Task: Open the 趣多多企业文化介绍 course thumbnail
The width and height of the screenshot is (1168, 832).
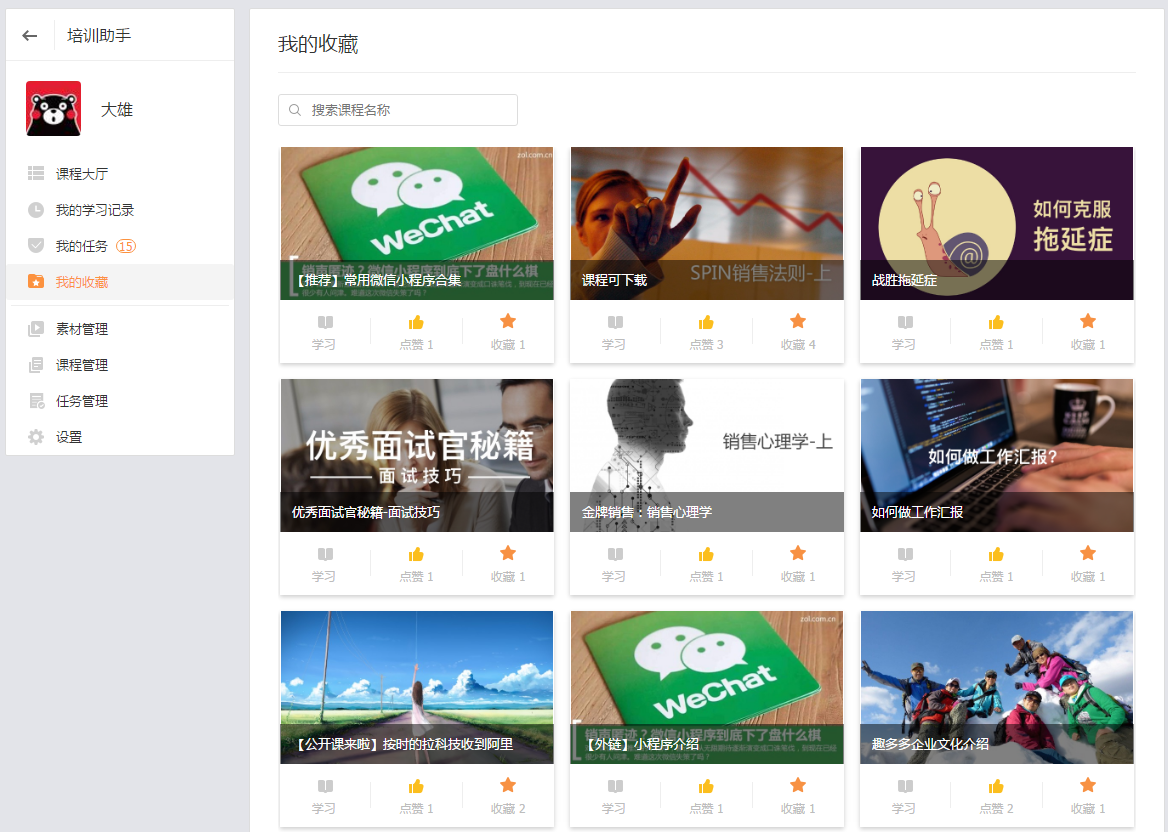Action: [997, 687]
